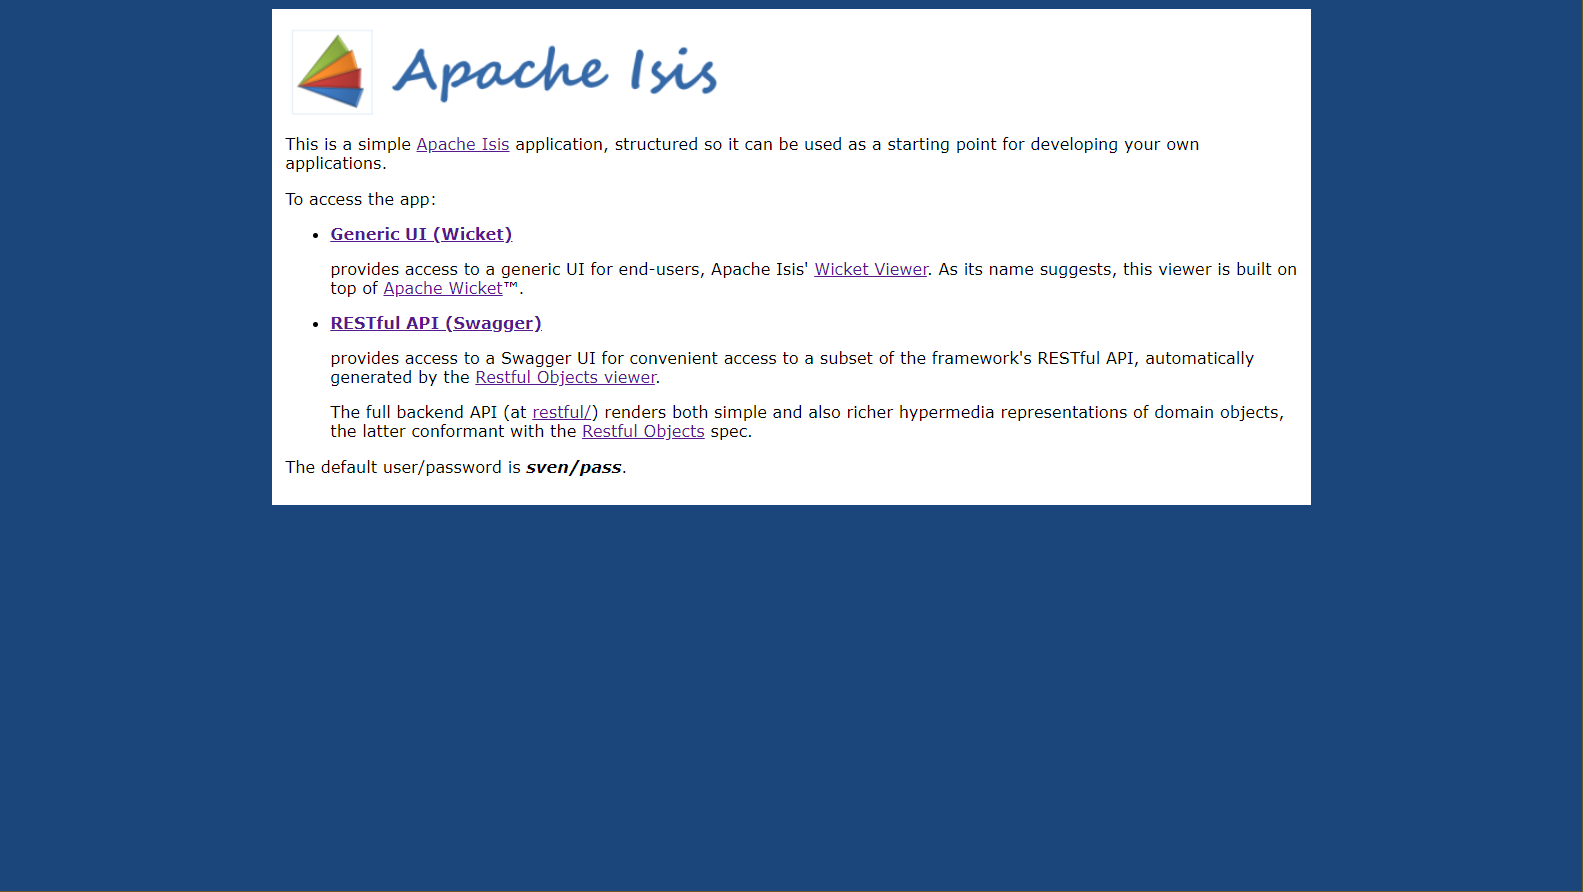Click 'This is a simple' intro text

pyautogui.click(x=348, y=145)
